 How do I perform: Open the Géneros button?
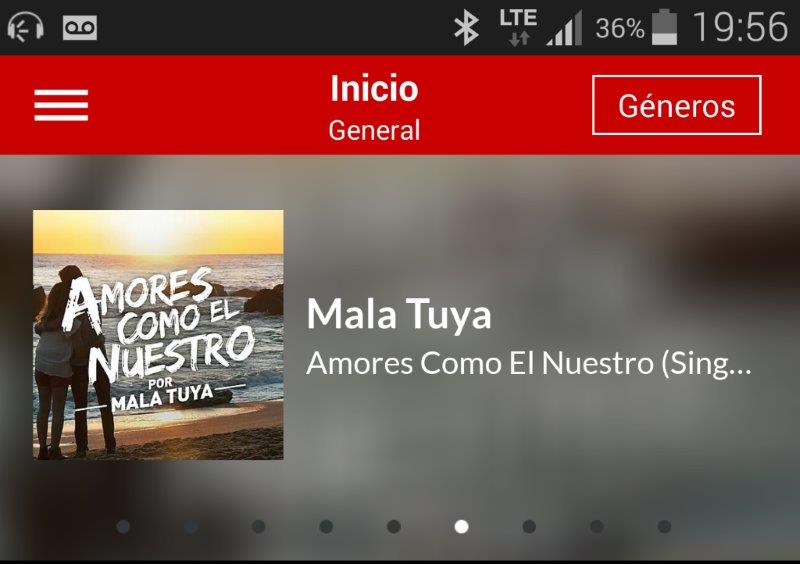tap(677, 105)
